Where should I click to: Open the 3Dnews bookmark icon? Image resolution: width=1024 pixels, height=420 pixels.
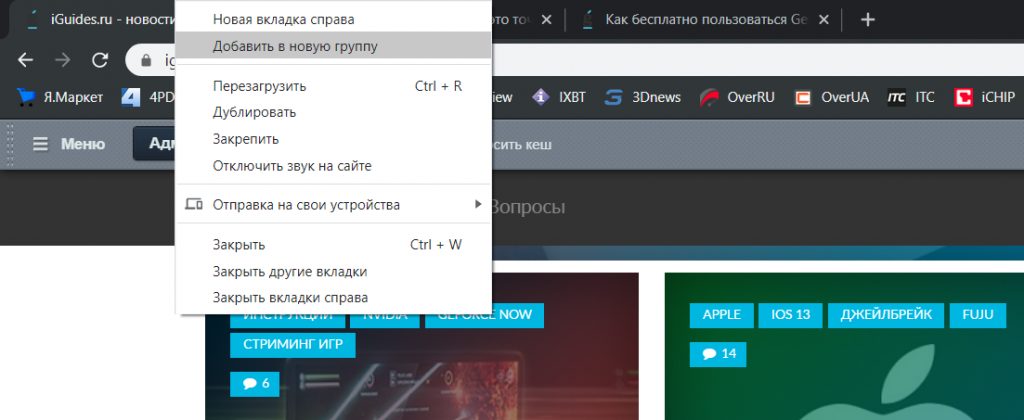[x=613, y=97]
